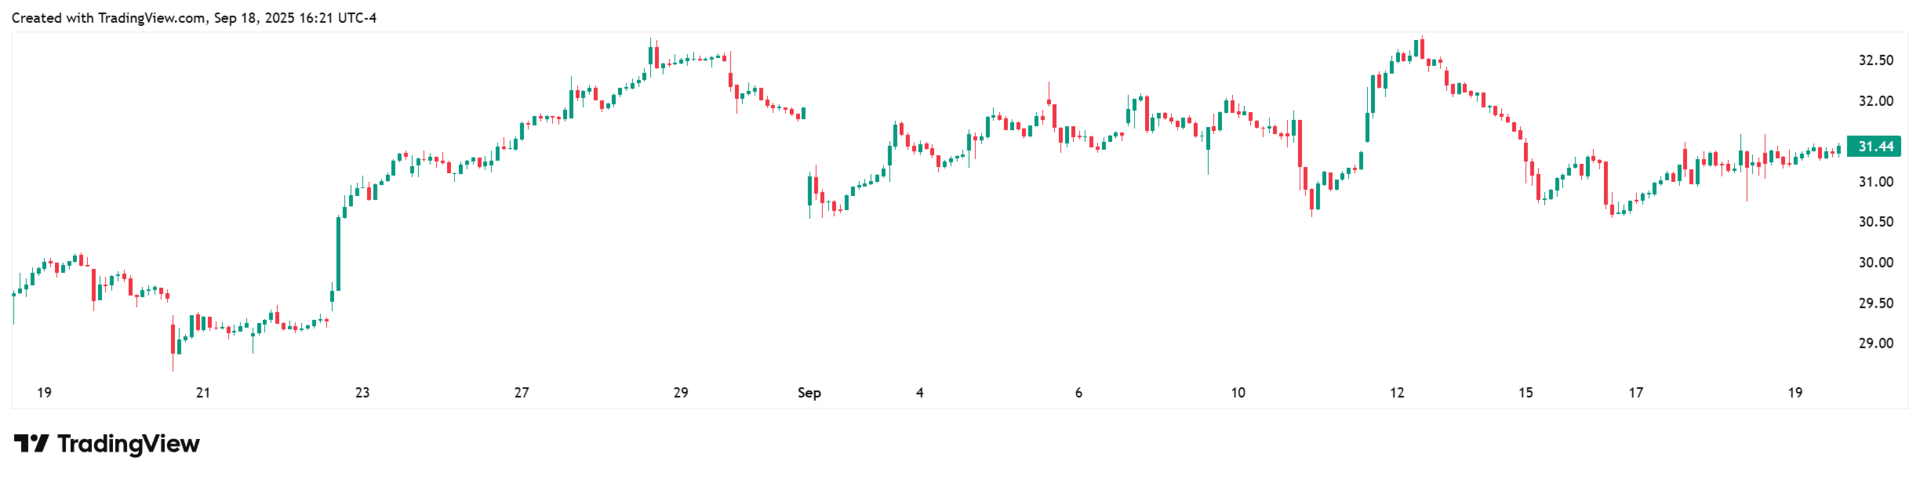Click the 30.00 price axis label
This screenshot has height=479, width=1920.
[1875, 263]
